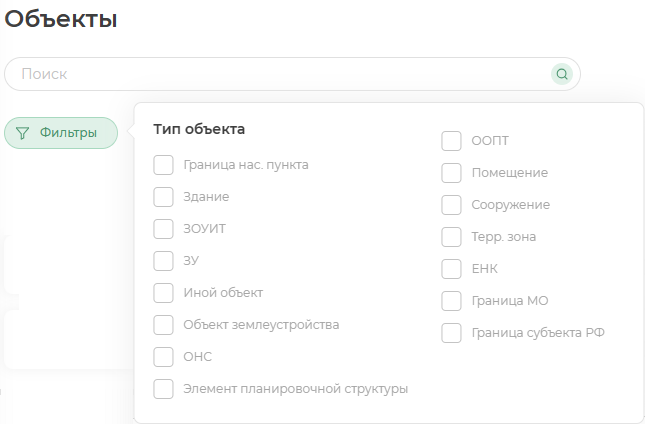Check the Сооружение checkbox
Screen dimensions: 645x424
tap(451, 205)
